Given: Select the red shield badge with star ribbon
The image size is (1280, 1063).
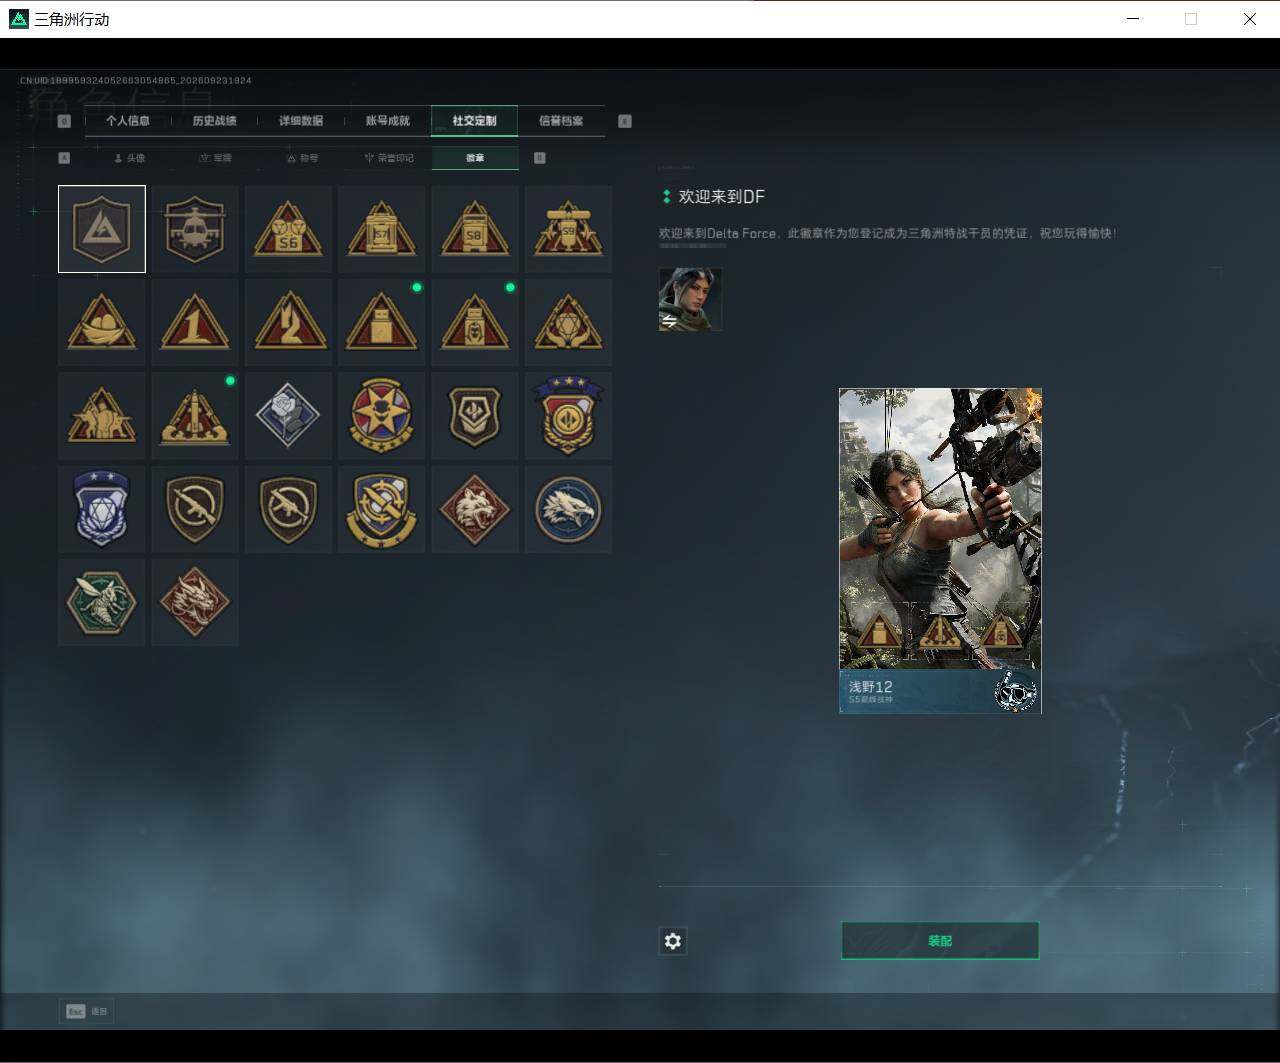Looking at the screenshot, I should [x=568, y=415].
